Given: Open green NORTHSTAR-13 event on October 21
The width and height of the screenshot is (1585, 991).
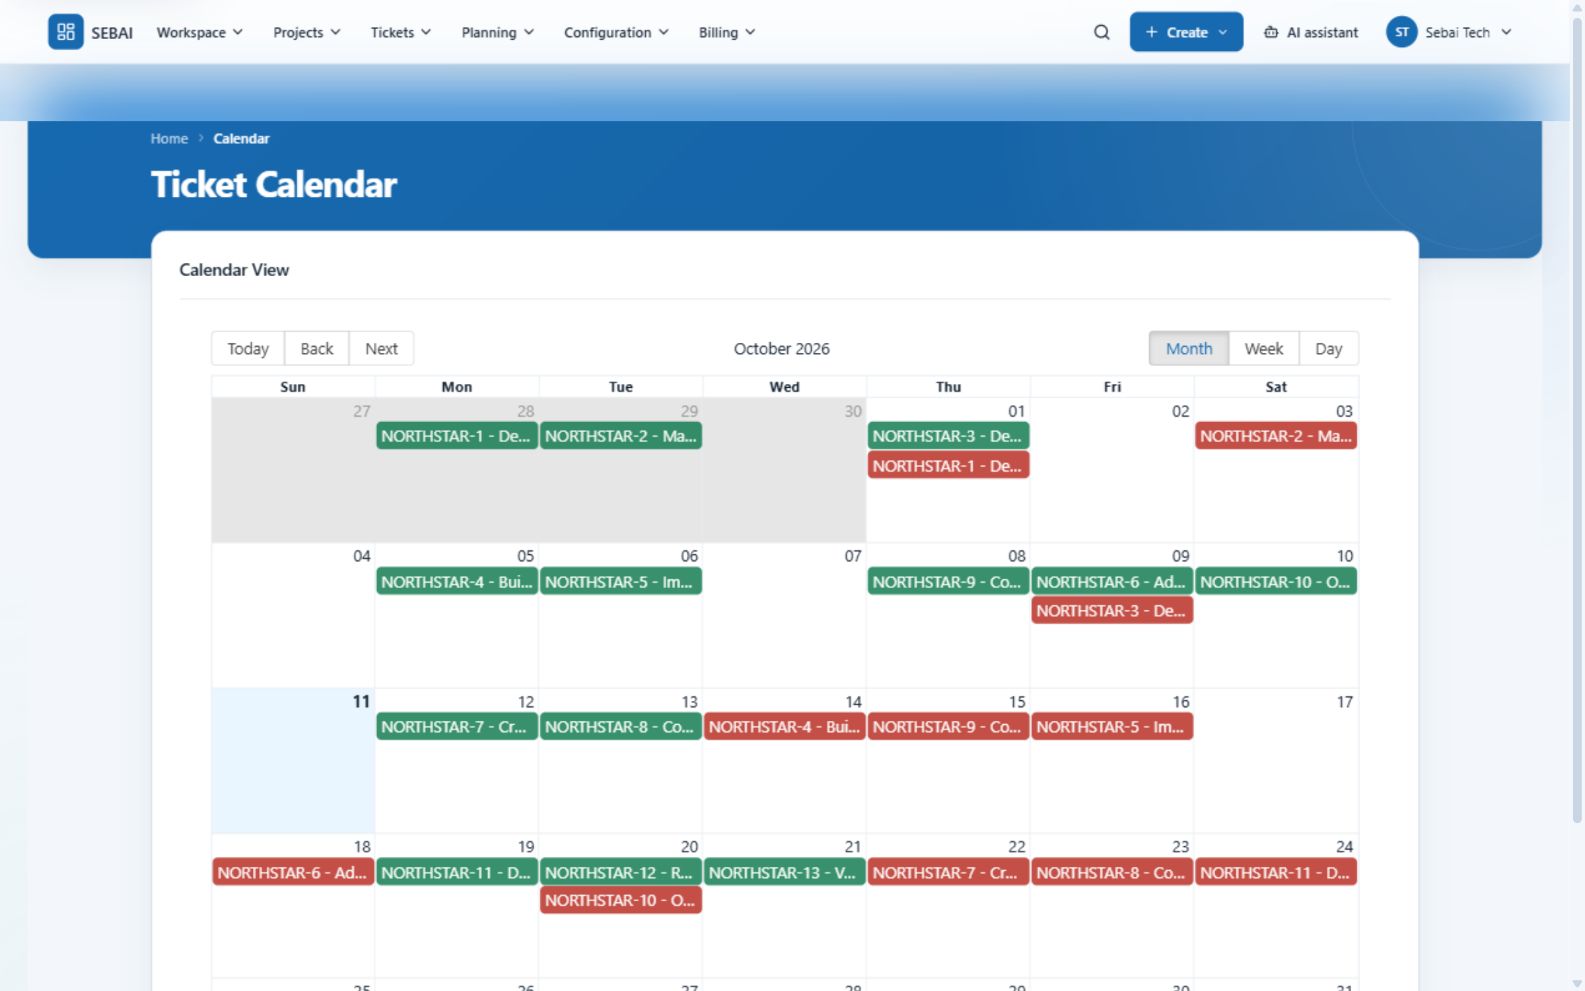Looking at the screenshot, I should 785,873.
